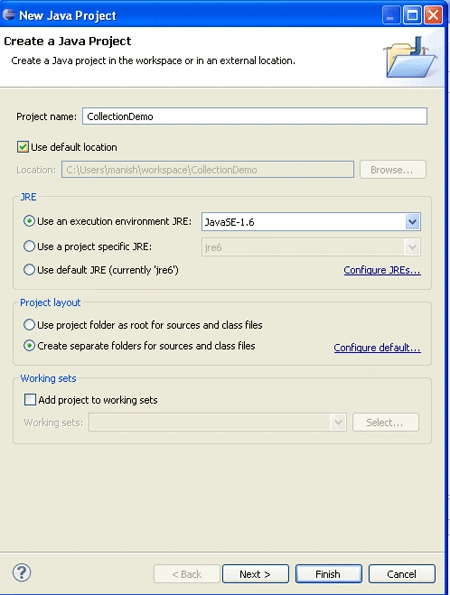Select project folder as root option

(x=29, y=325)
